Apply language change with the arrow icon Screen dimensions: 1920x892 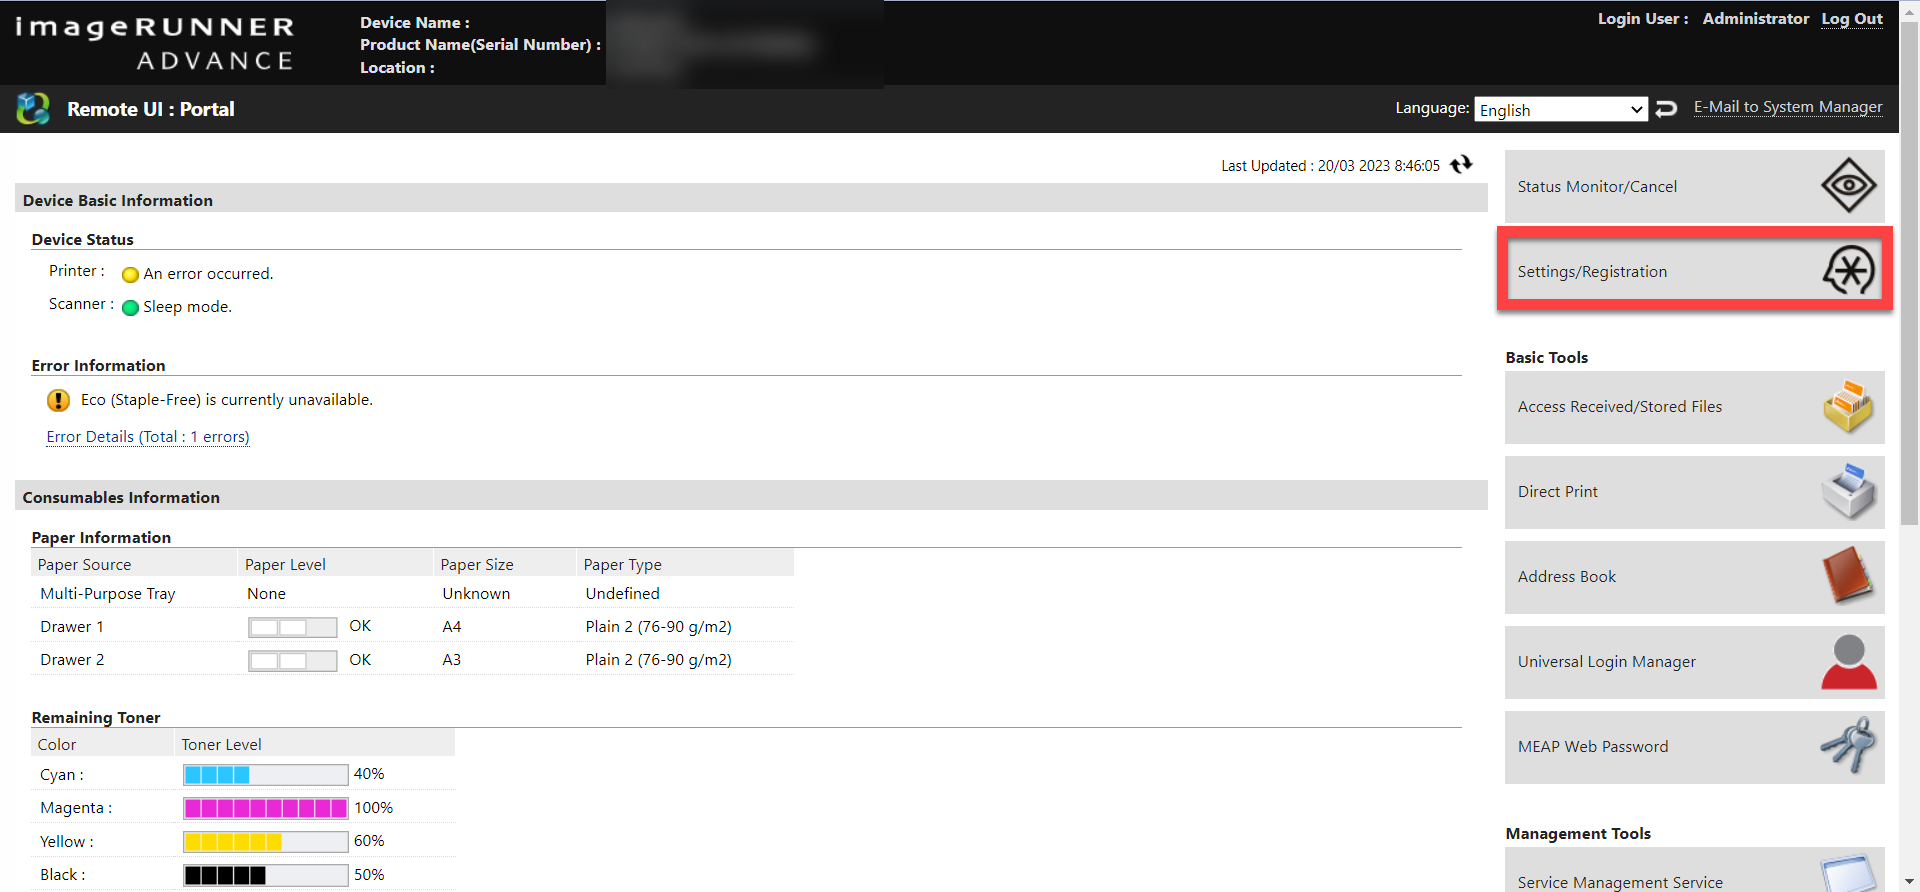tap(1666, 109)
